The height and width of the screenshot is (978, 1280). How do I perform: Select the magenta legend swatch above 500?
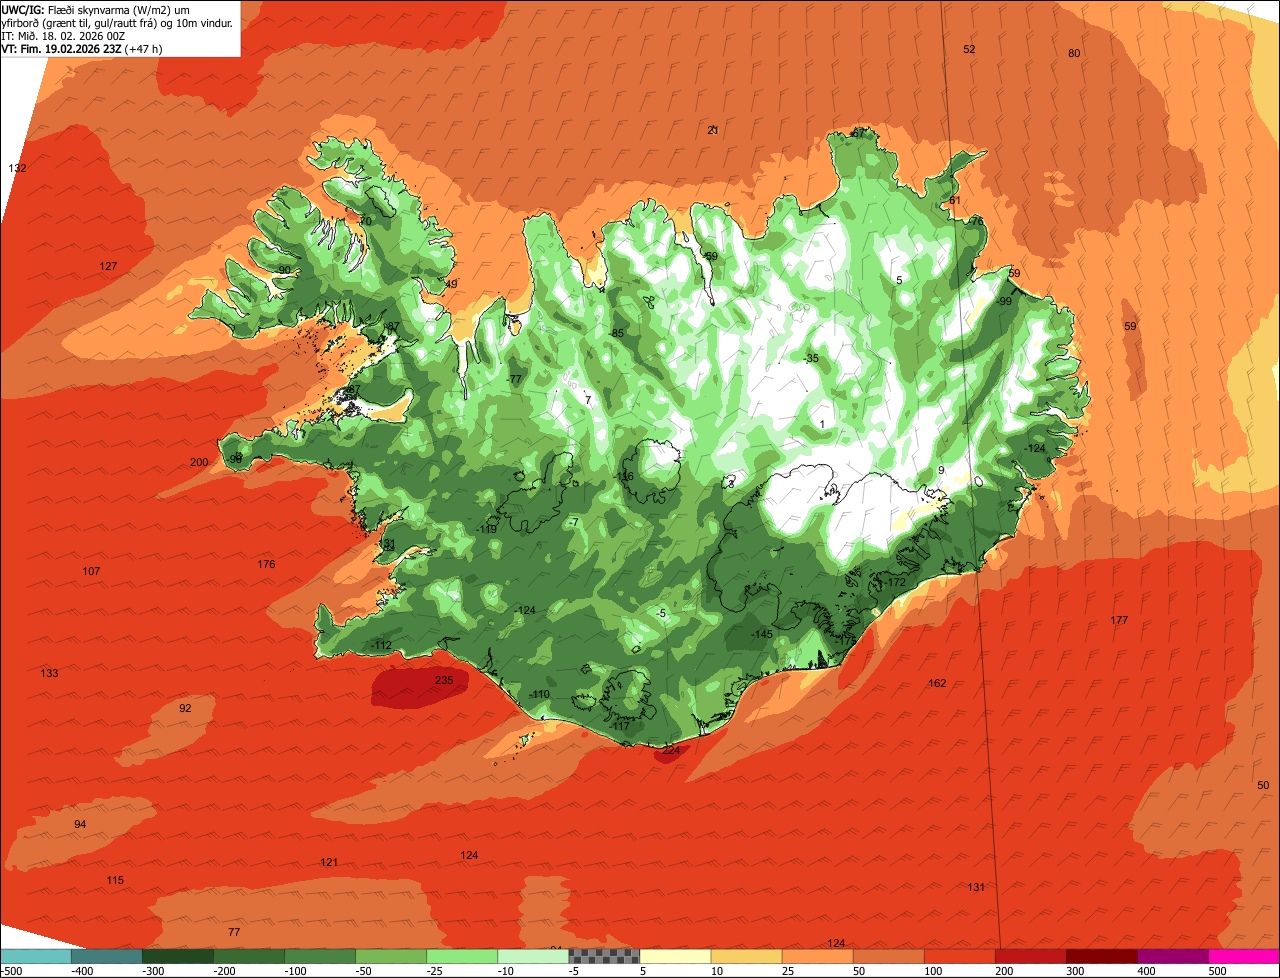tap(1244, 956)
